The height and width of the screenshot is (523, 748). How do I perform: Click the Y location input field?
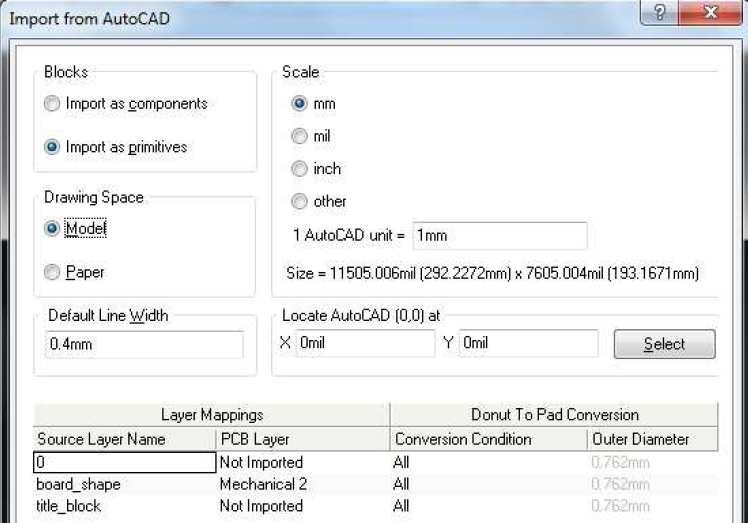click(529, 343)
